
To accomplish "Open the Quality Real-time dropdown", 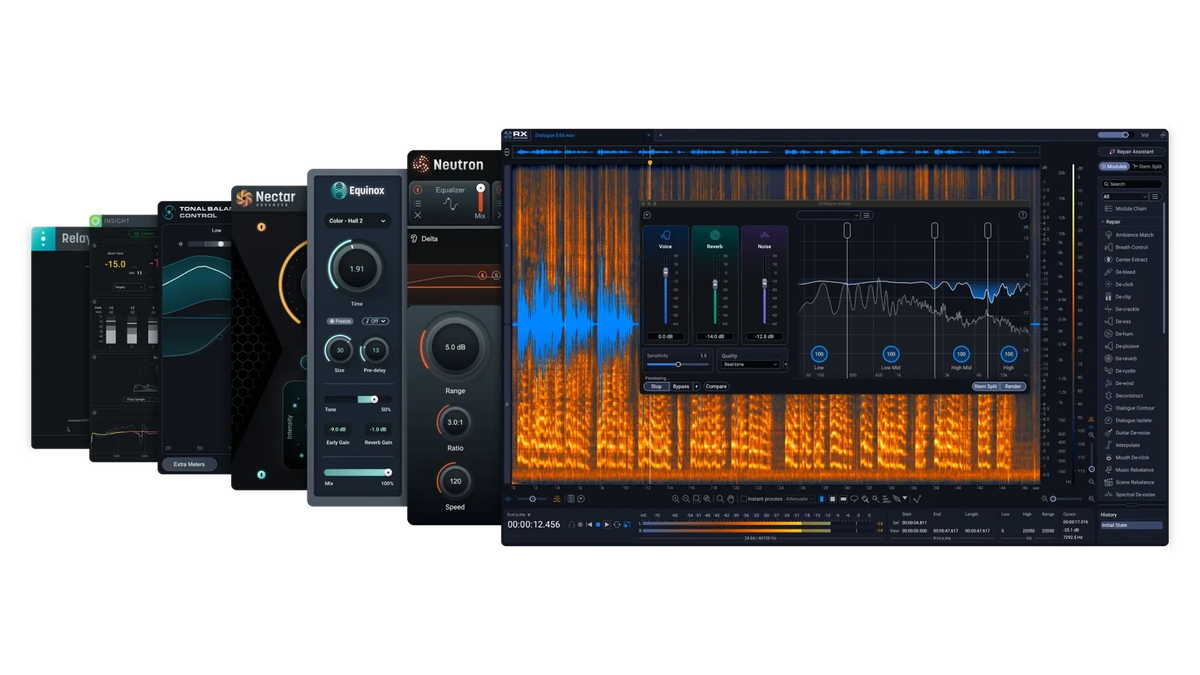I will pyautogui.click(x=750, y=365).
